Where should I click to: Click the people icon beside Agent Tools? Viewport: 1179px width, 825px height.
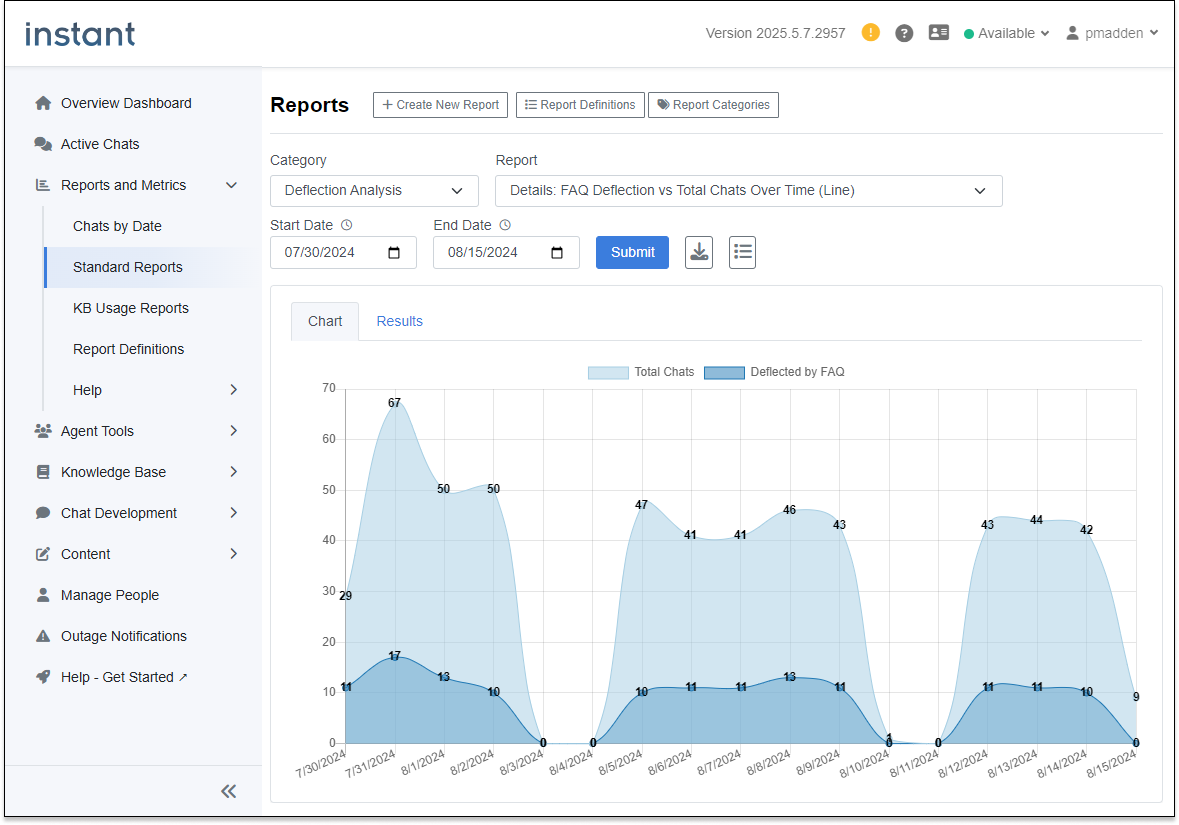pos(43,431)
